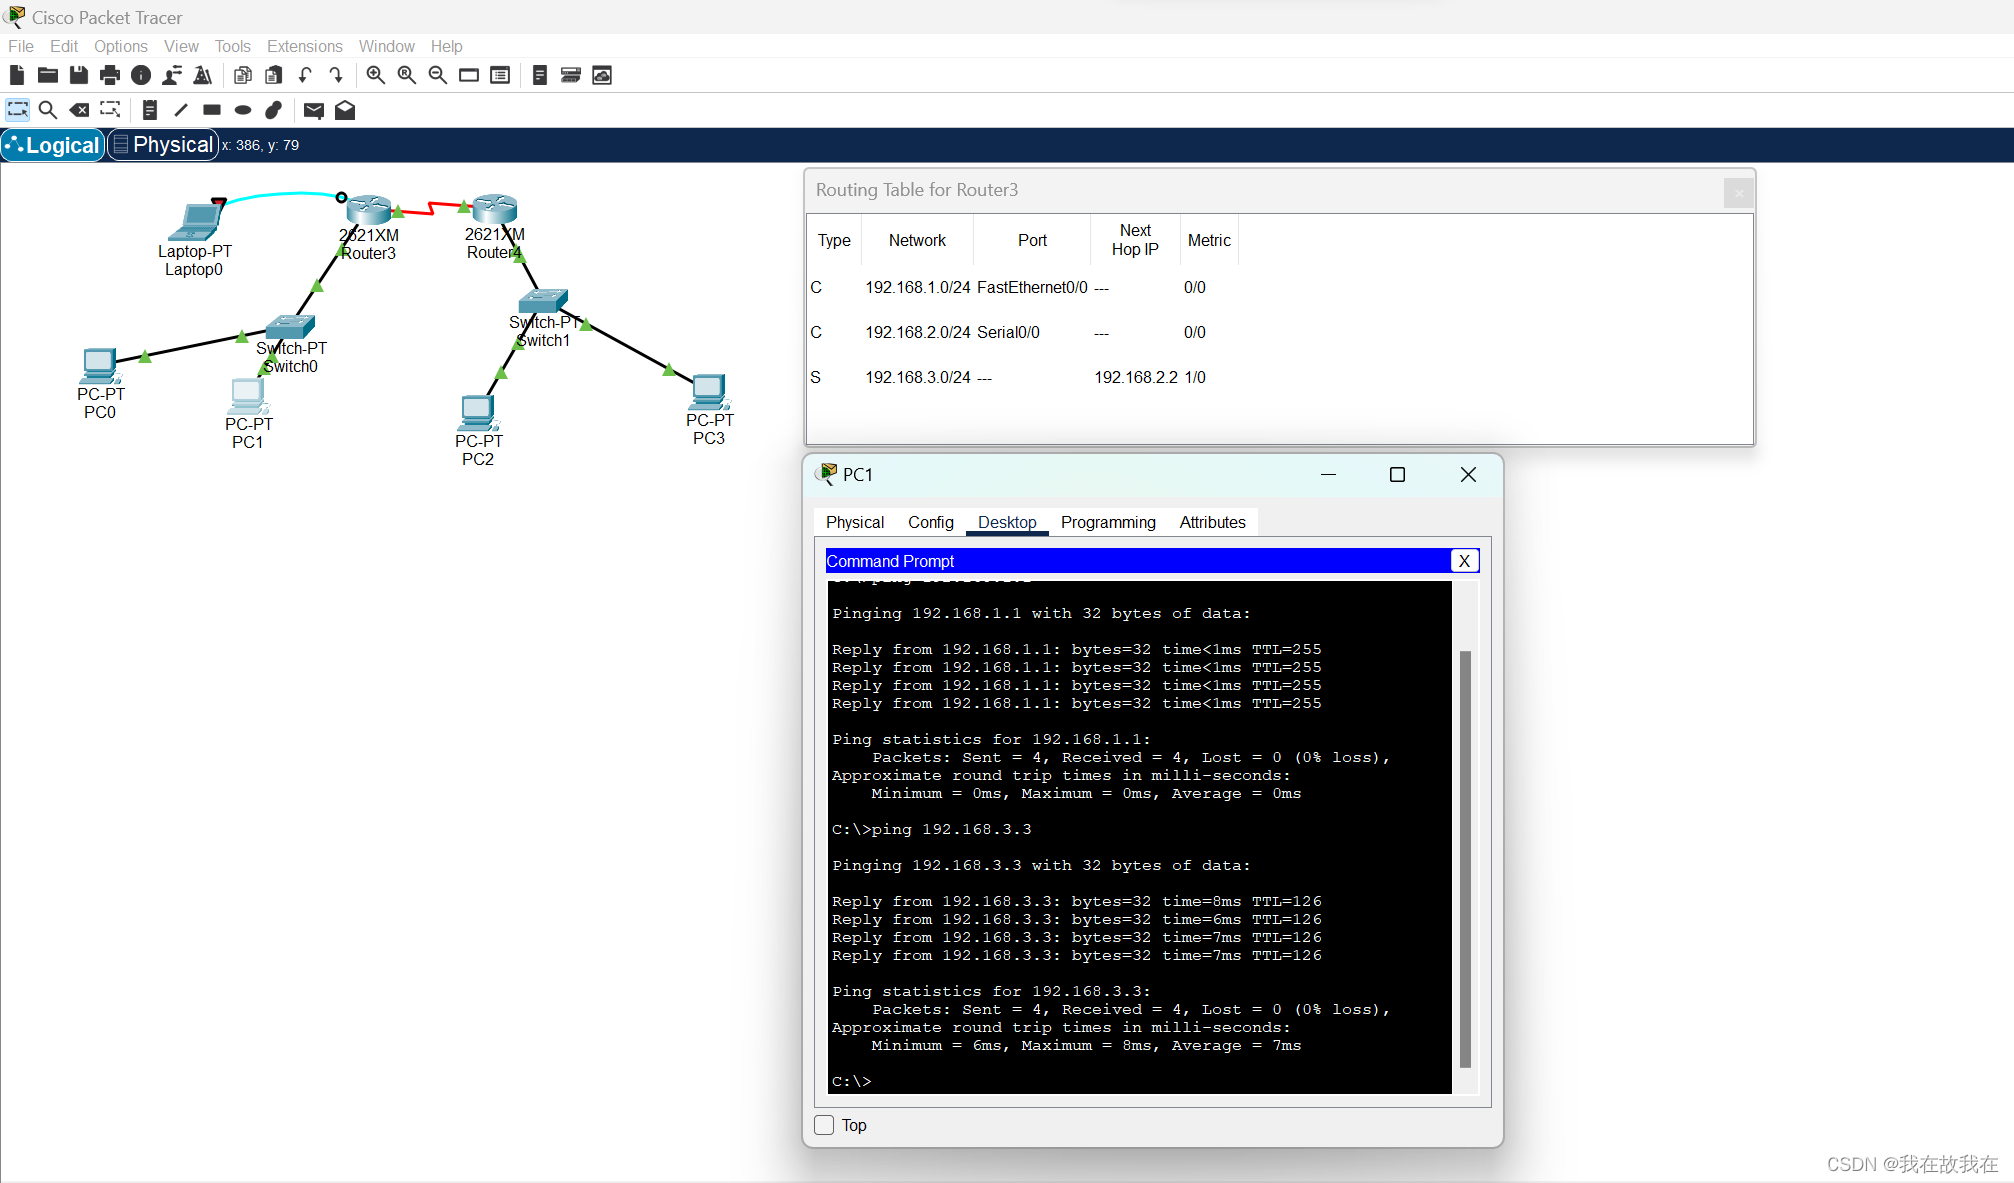Click Command Prompt vertical scrollbar
Viewport: 2014px width, 1183px height.
pyautogui.click(x=1465, y=859)
